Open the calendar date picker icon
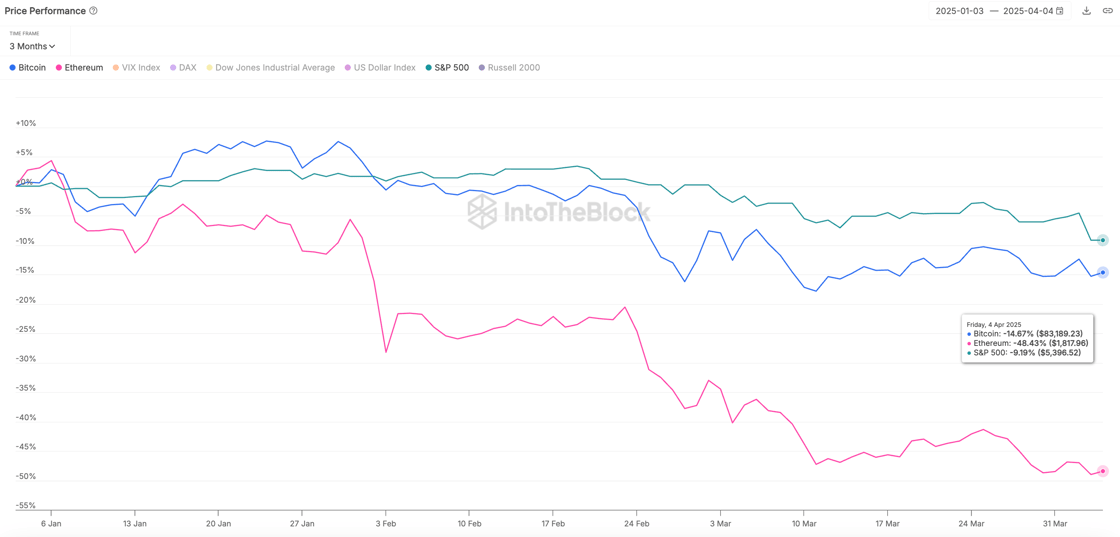The height and width of the screenshot is (537, 1120). (x=1060, y=11)
